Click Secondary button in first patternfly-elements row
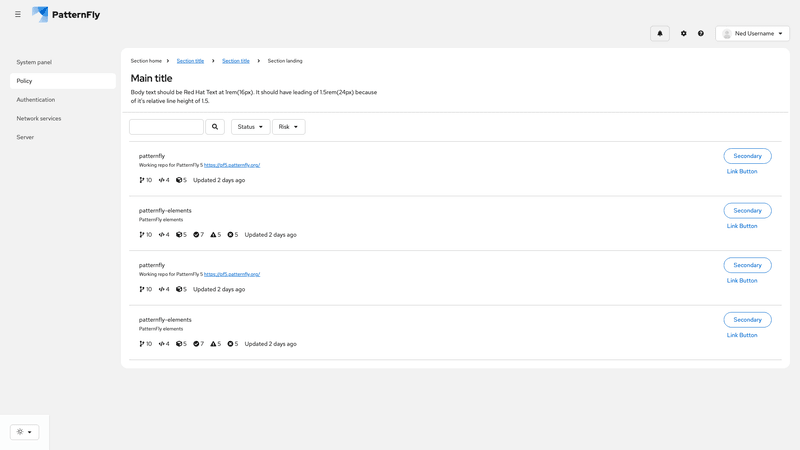 pos(747,211)
